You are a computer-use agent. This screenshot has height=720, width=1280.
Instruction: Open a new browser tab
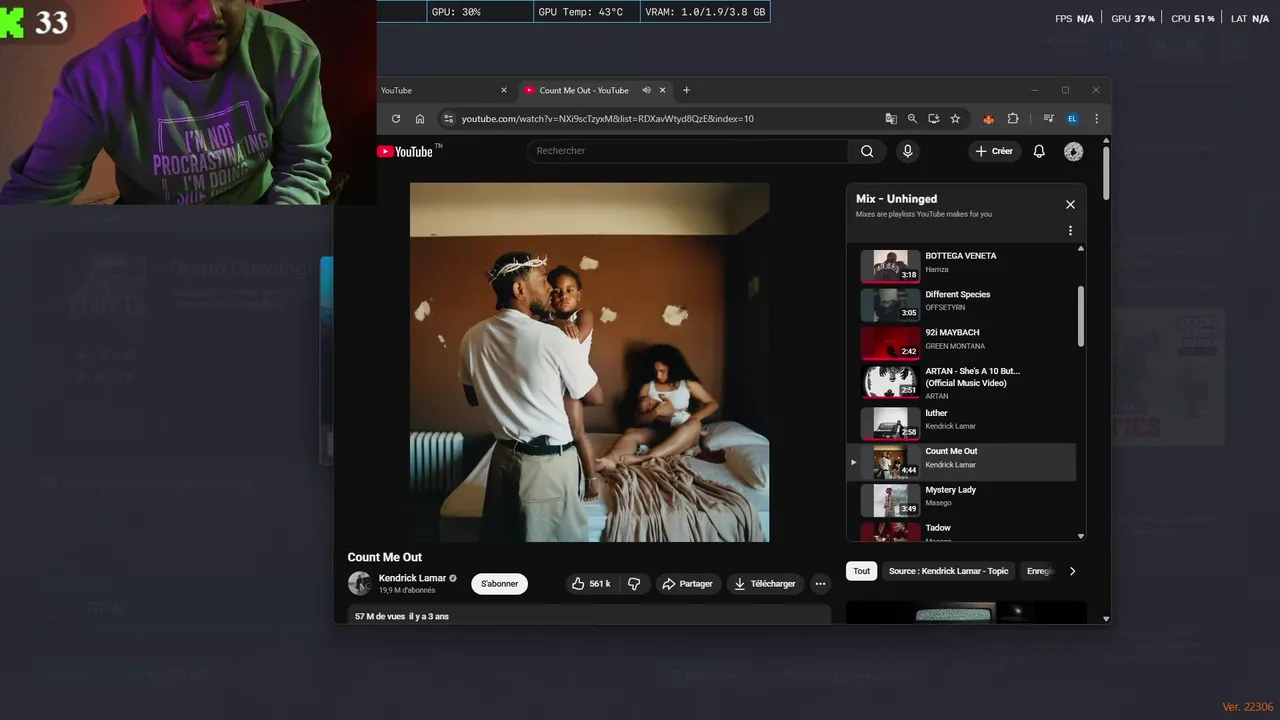coord(686,90)
